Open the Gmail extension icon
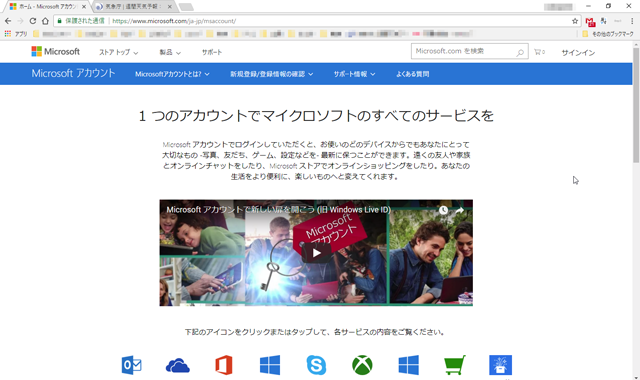The width and height of the screenshot is (640, 380). tap(590, 22)
